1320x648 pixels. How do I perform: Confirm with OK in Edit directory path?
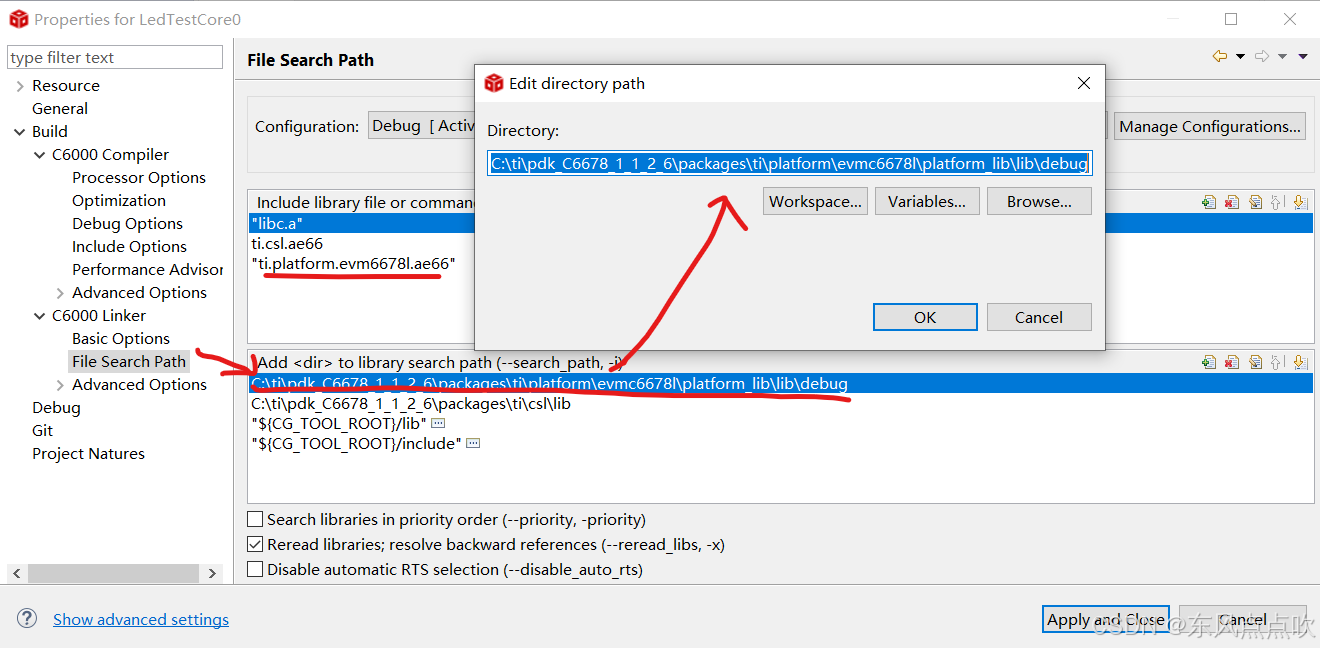point(925,317)
